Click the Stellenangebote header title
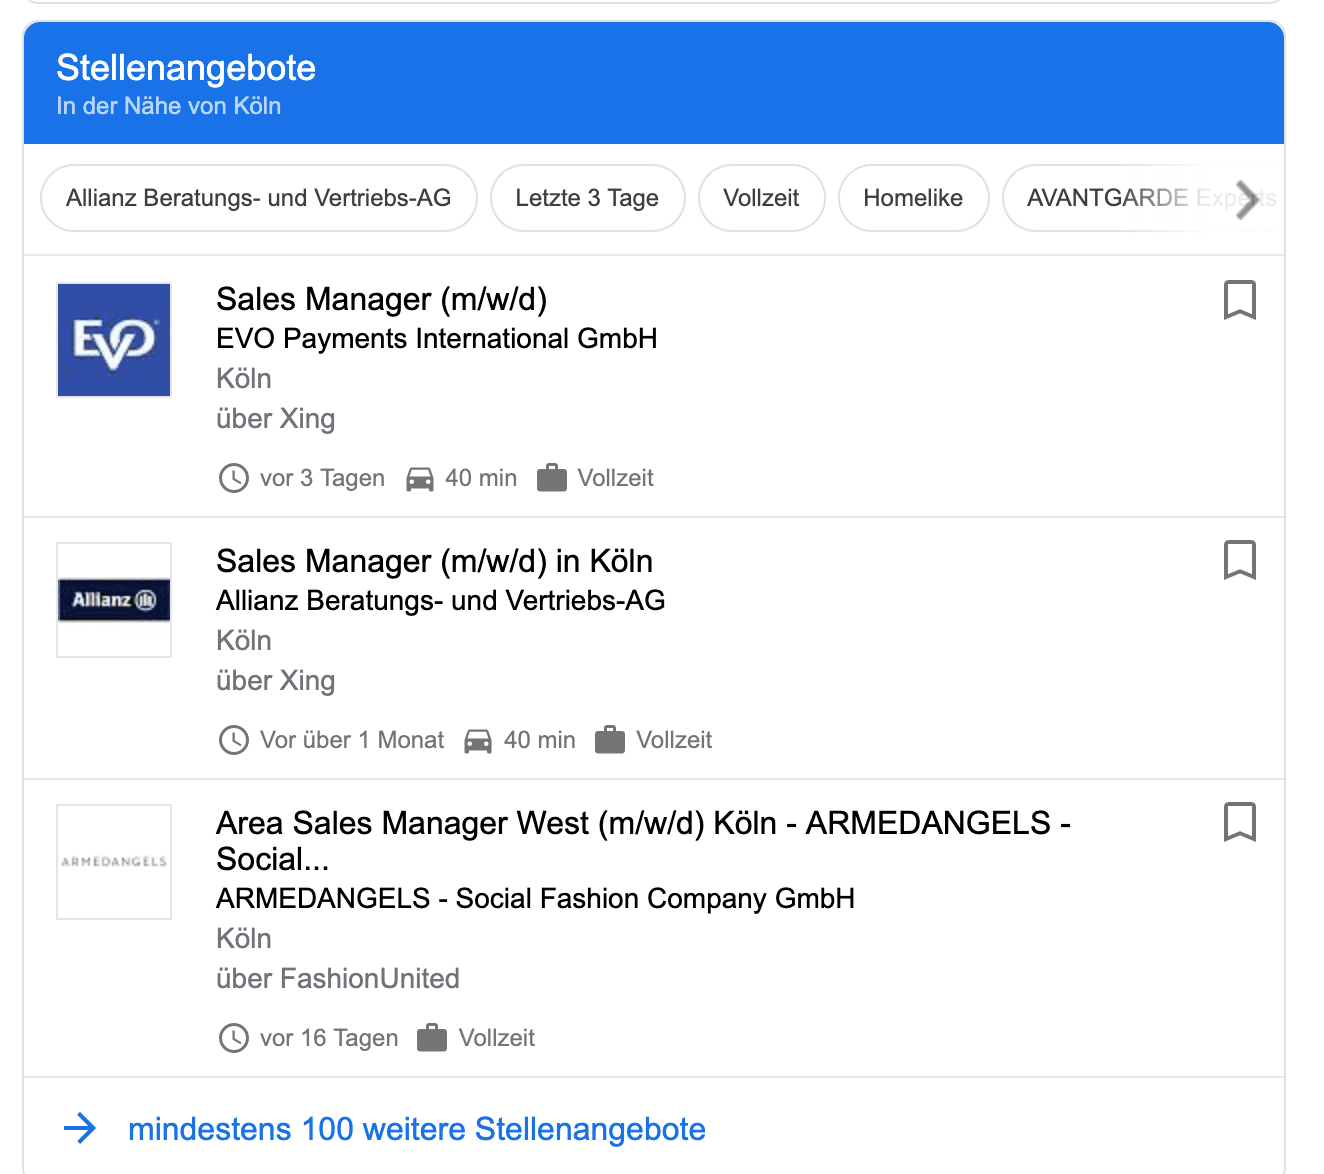The image size is (1324, 1174). point(186,68)
